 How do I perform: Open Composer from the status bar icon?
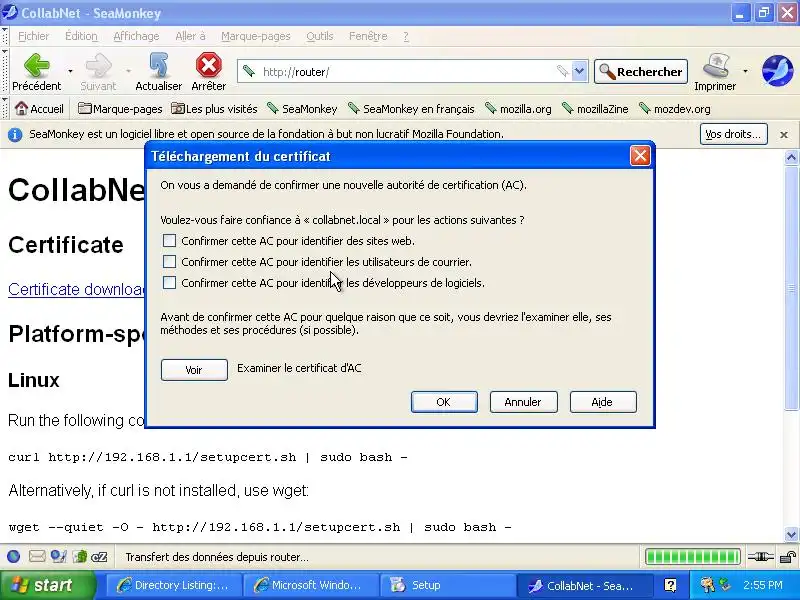pyautogui.click(x=58, y=556)
